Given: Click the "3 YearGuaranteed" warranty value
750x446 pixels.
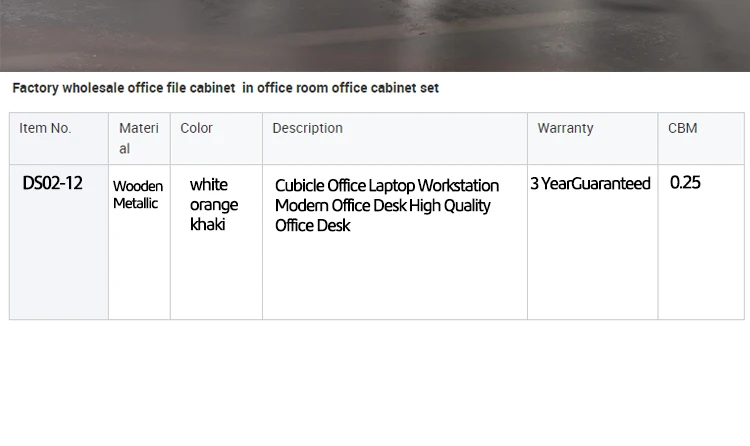Looking at the screenshot, I should pos(590,184).
